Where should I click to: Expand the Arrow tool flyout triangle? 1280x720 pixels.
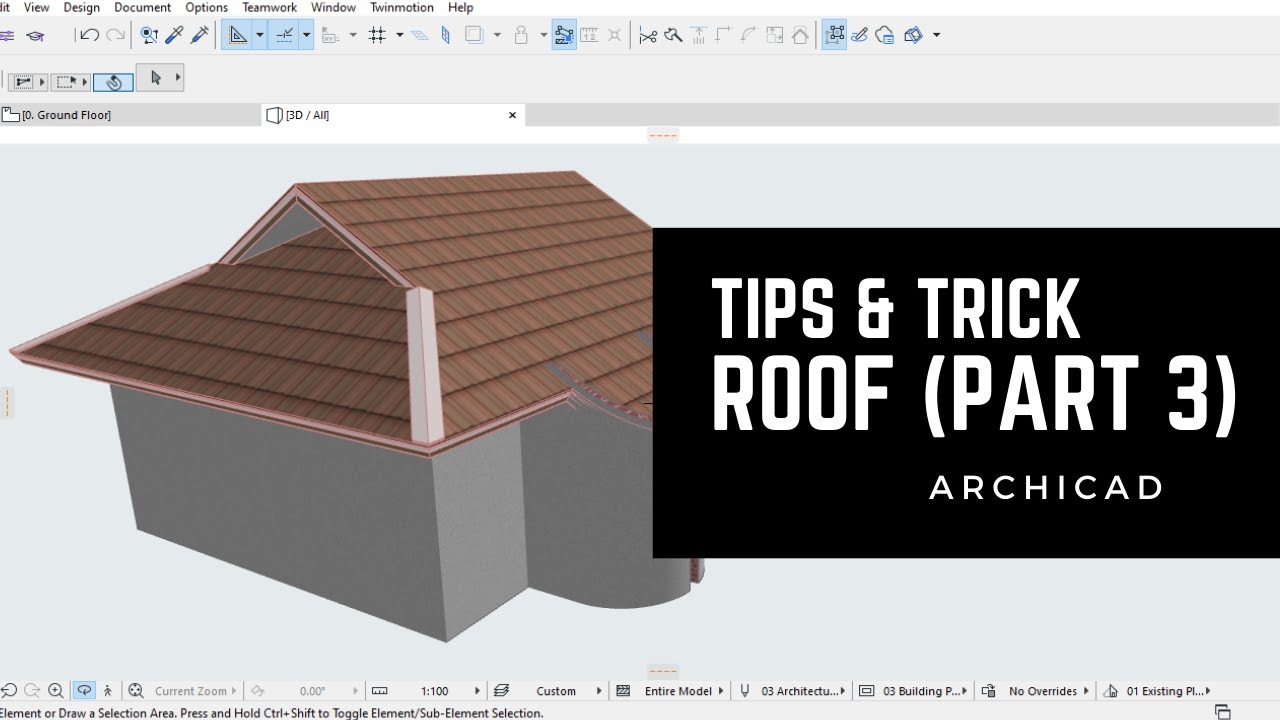(178, 78)
